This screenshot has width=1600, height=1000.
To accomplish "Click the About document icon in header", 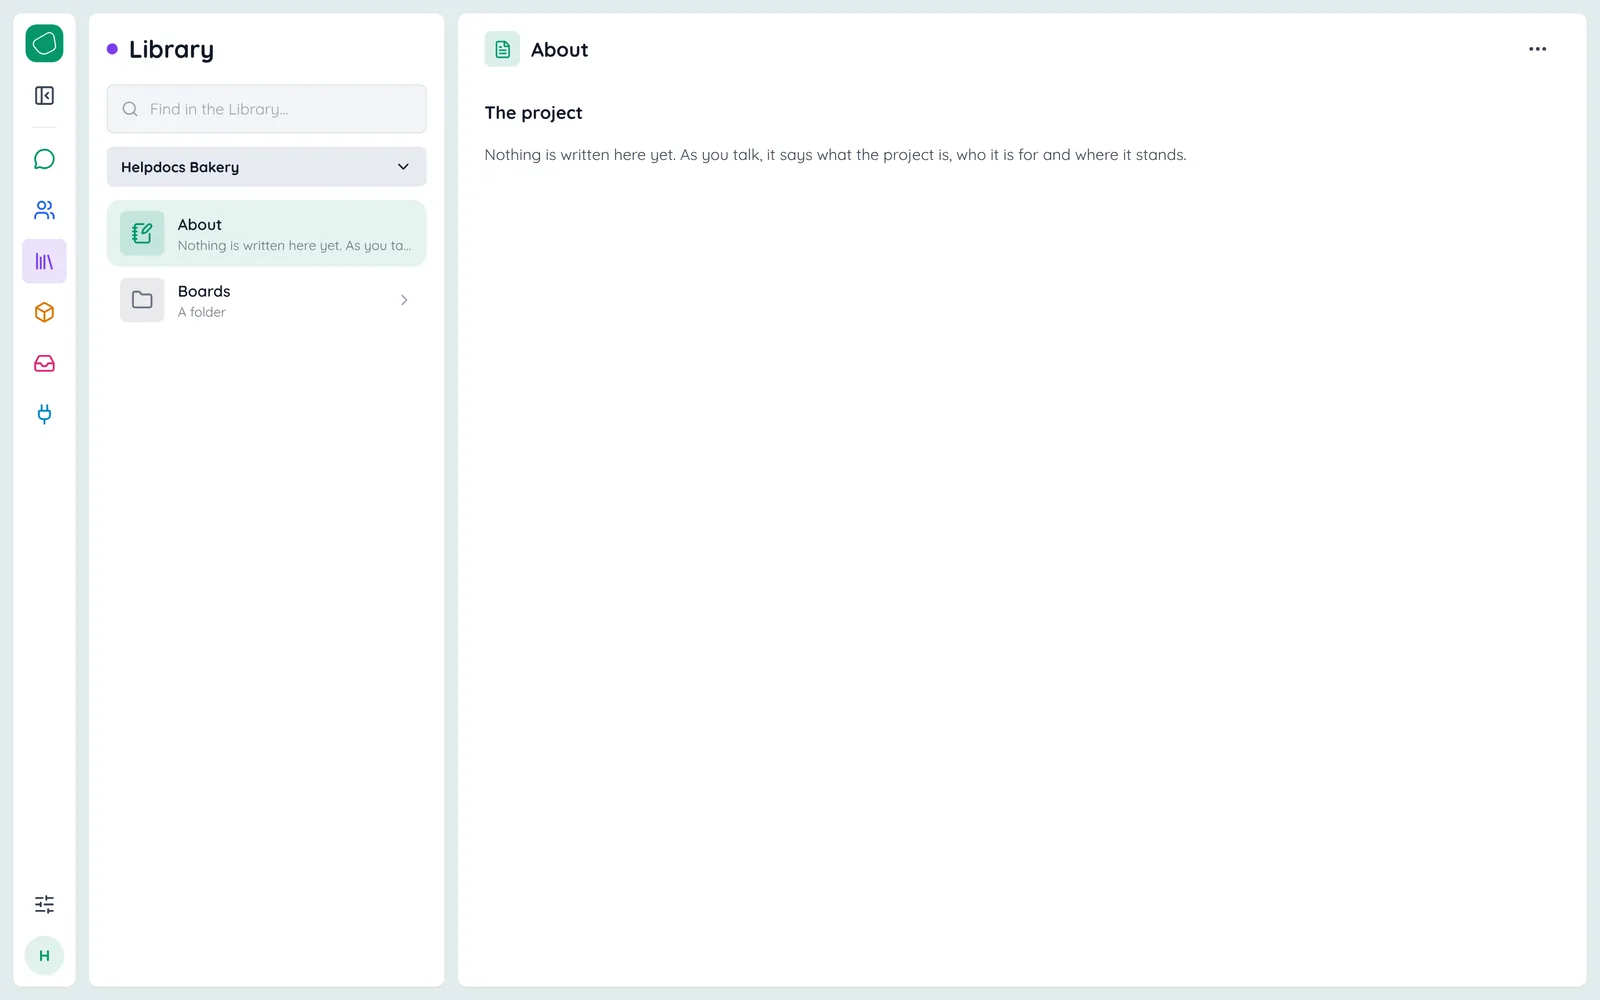I will pos(502,49).
